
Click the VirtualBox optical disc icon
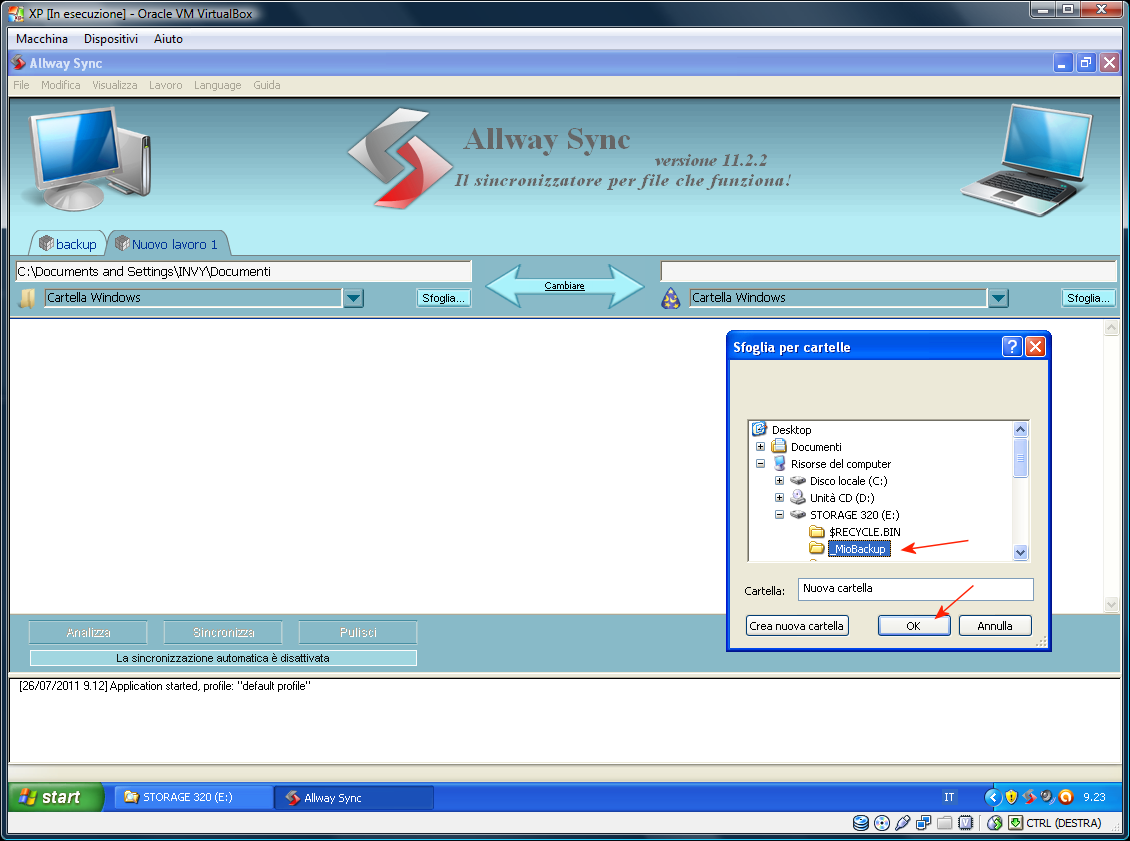click(x=881, y=823)
